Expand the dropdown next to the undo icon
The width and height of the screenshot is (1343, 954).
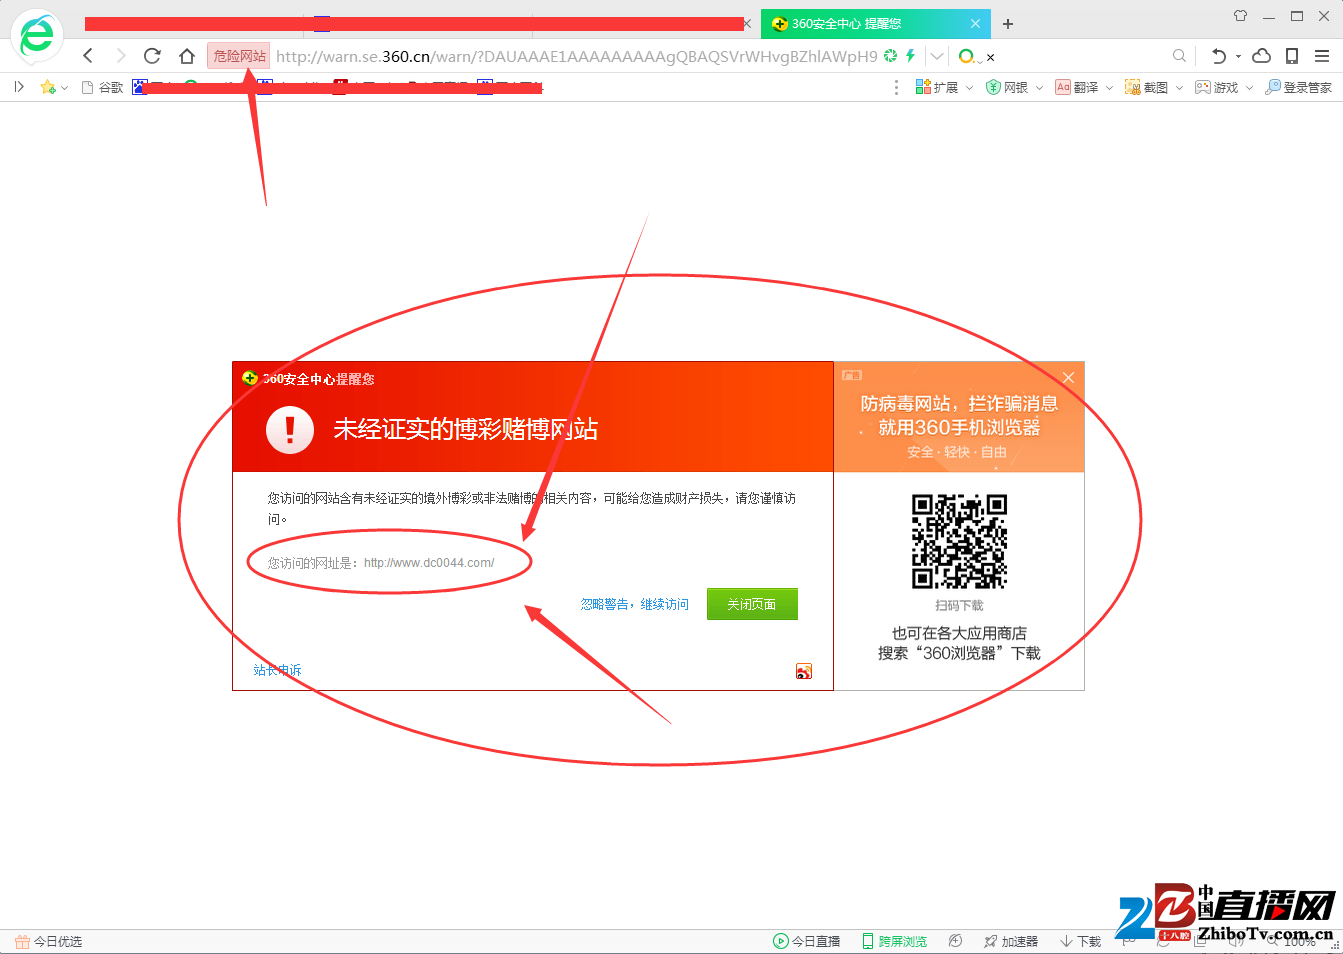[1237, 55]
